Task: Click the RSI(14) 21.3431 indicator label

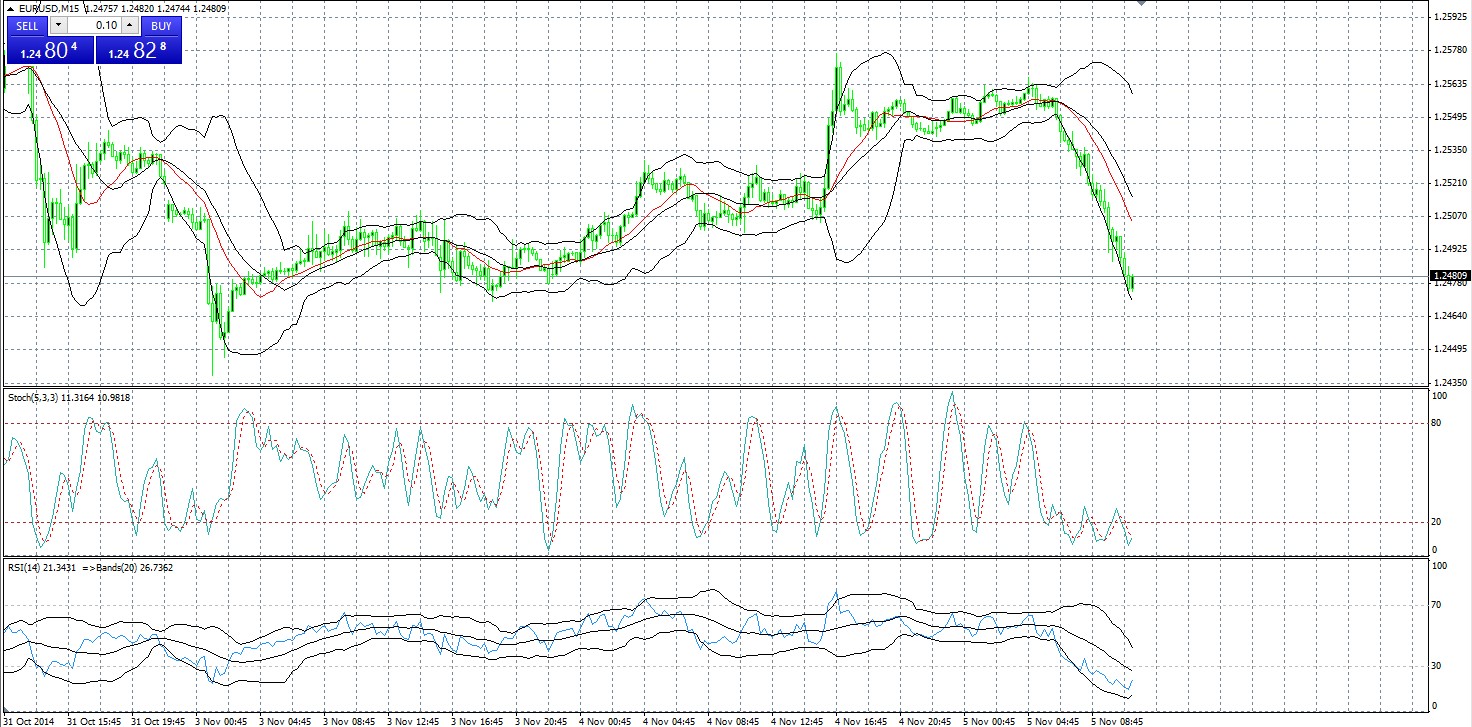Action: [x=43, y=568]
